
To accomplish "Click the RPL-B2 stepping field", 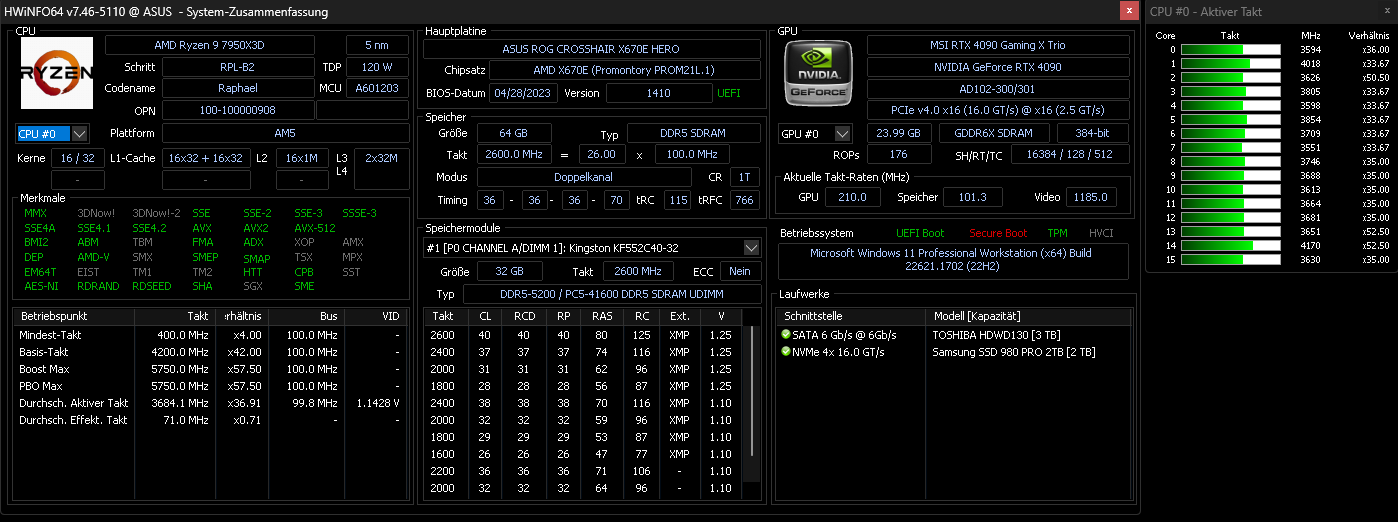I will click(x=238, y=67).
